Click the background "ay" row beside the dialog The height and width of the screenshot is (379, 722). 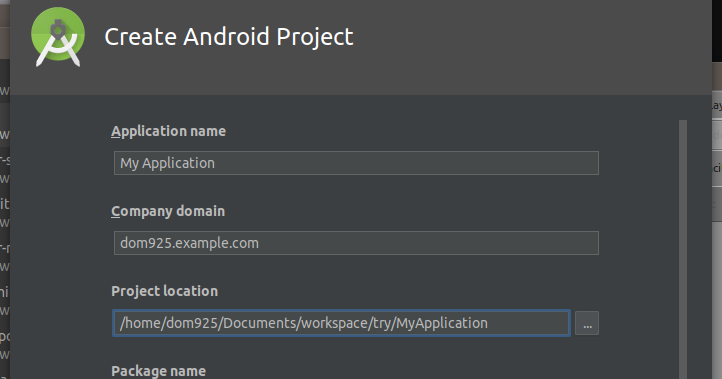click(717, 106)
